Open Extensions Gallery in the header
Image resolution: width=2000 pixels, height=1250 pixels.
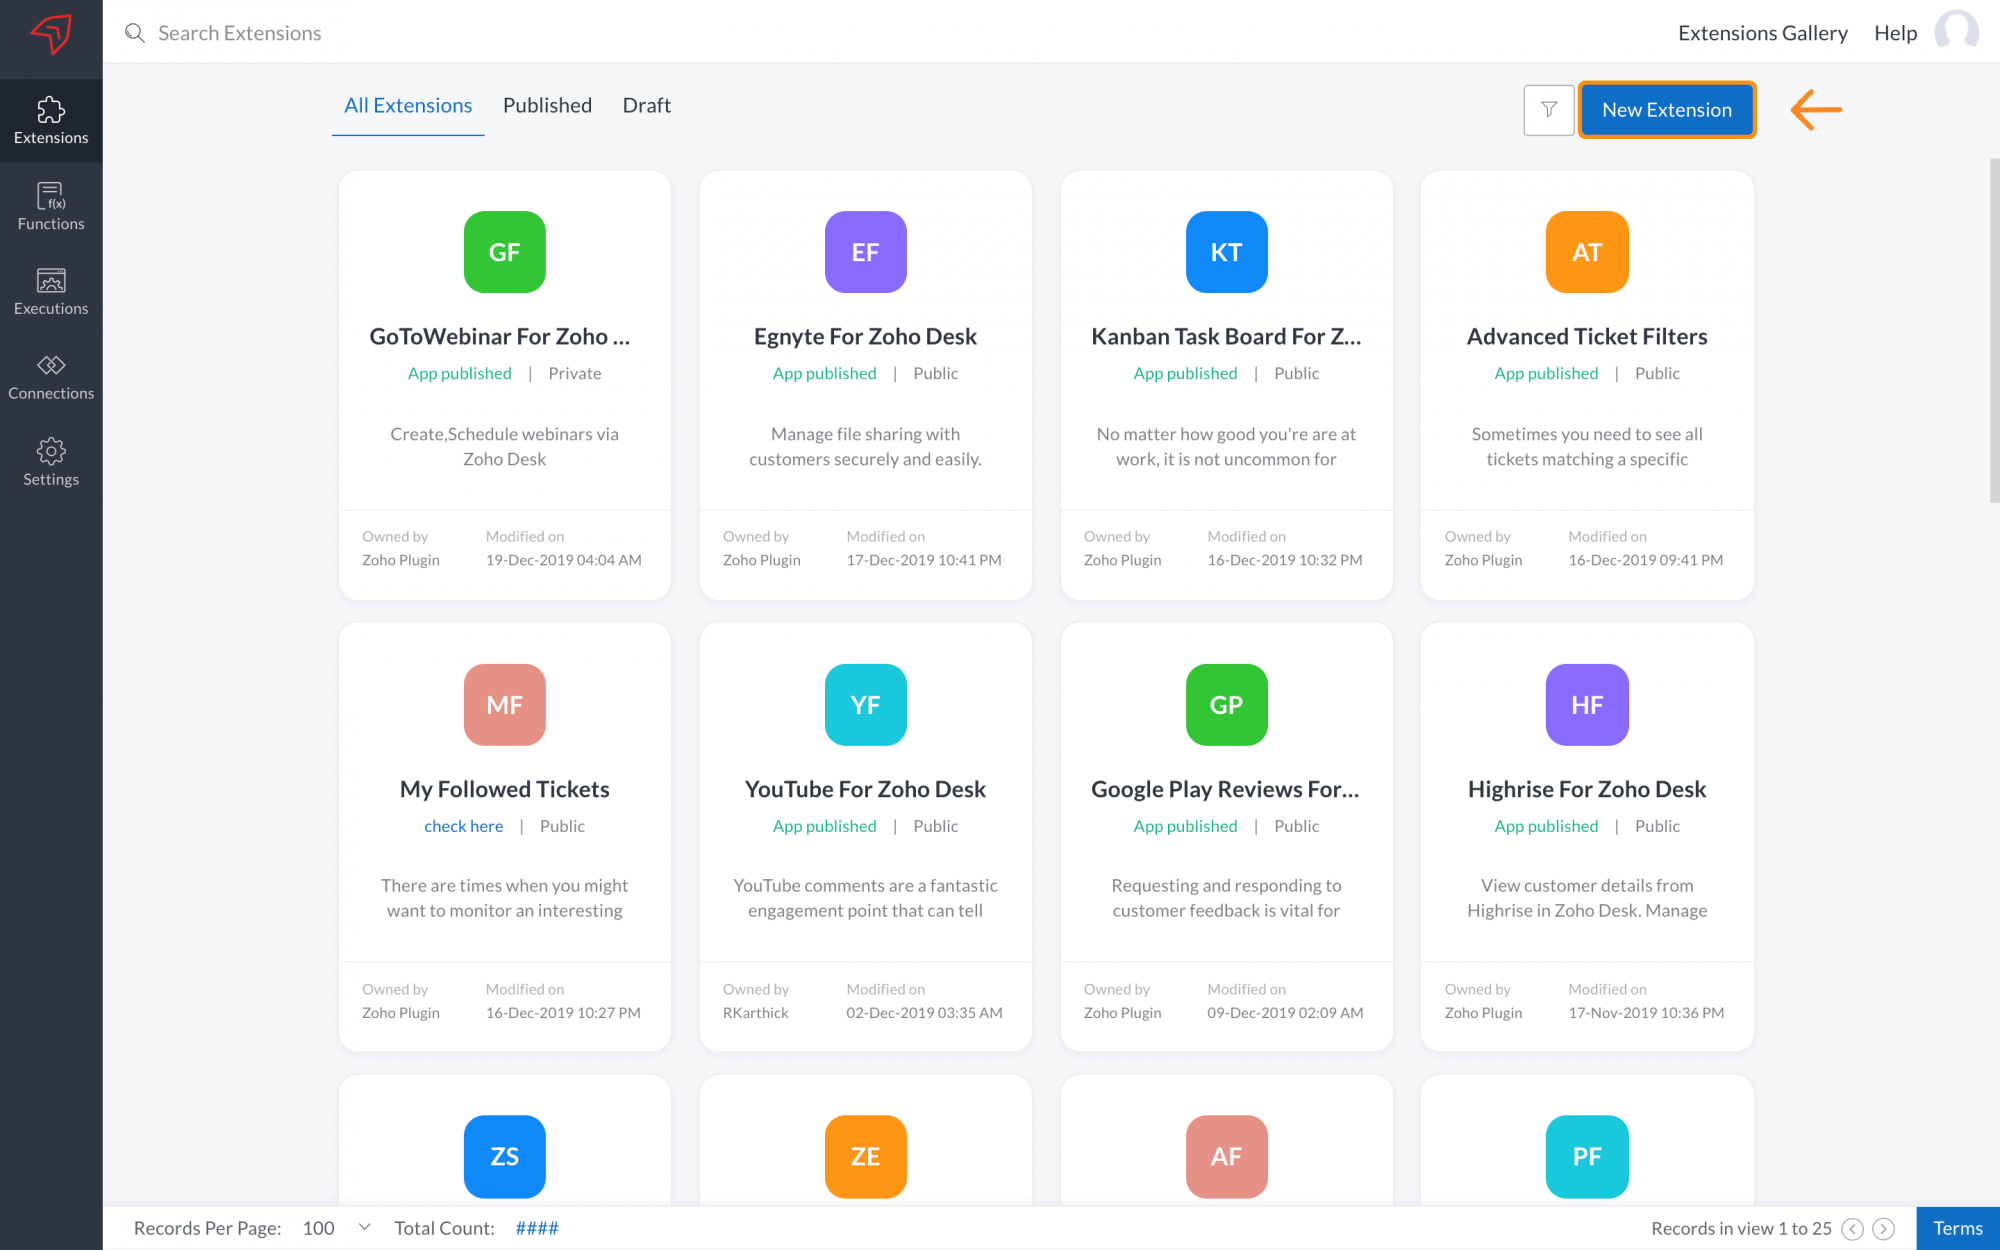click(x=1762, y=33)
